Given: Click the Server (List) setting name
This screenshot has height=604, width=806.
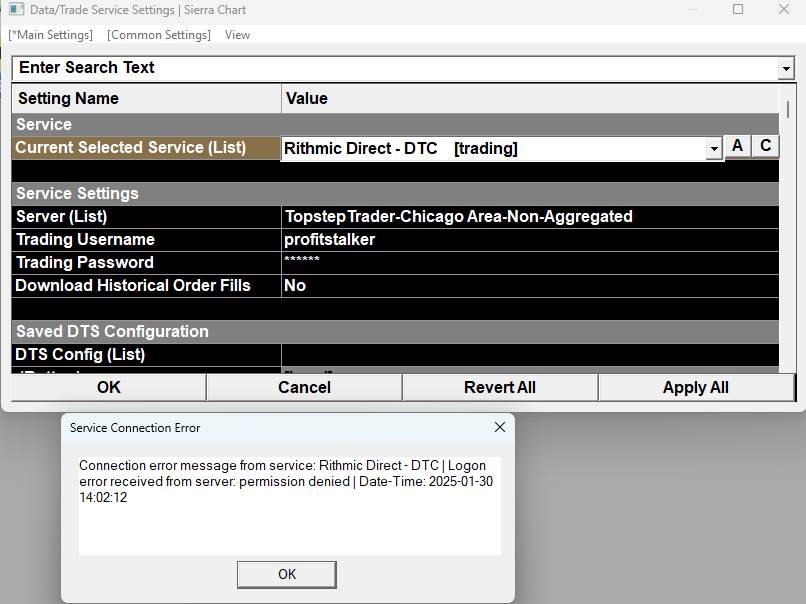Looking at the screenshot, I should tap(146, 217).
